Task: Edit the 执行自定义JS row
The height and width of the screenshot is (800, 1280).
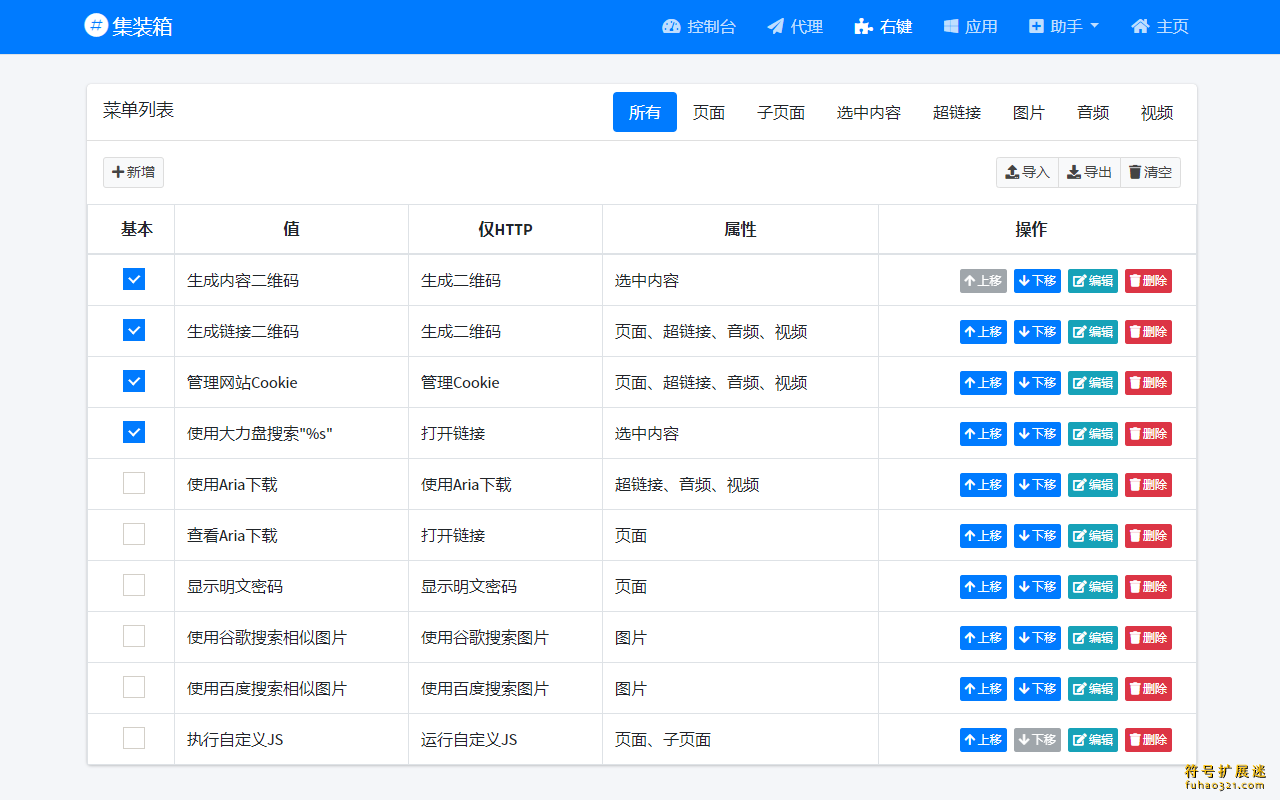Action: [x=1093, y=740]
